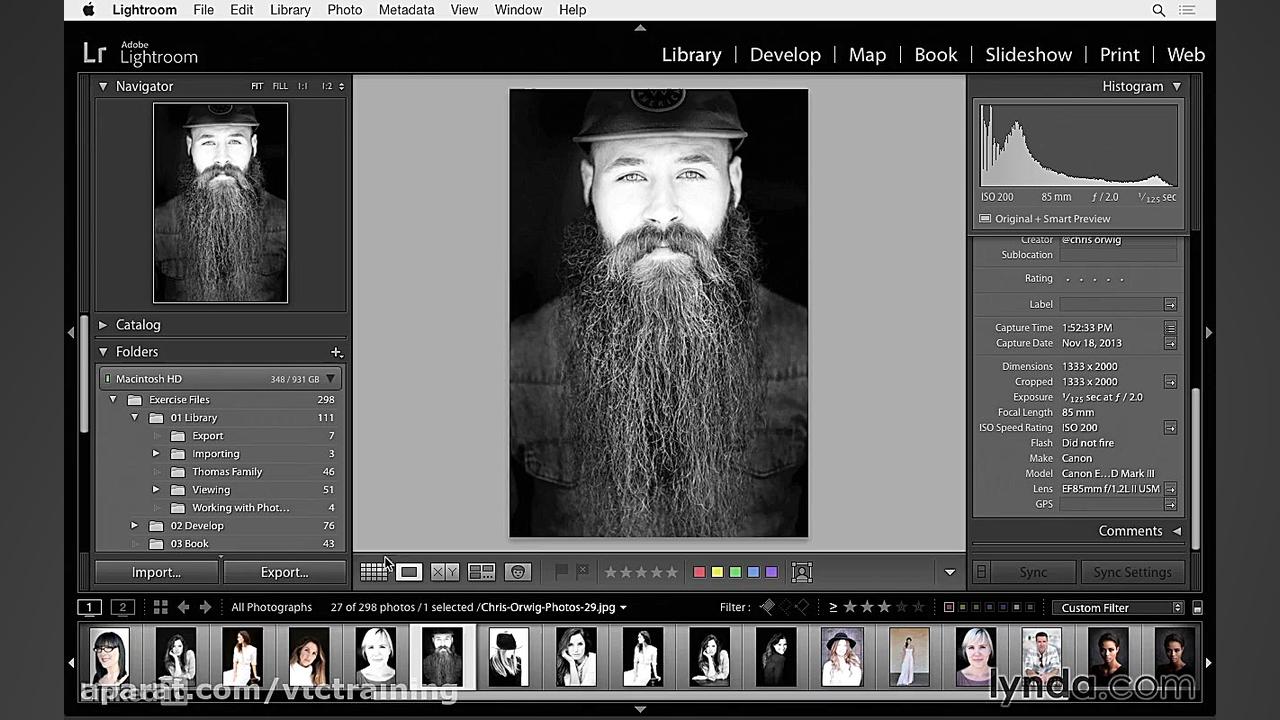The width and height of the screenshot is (1280, 720).
Task: Select the bearded man thumbnail in filmstrip
Action: pos(442,656)
